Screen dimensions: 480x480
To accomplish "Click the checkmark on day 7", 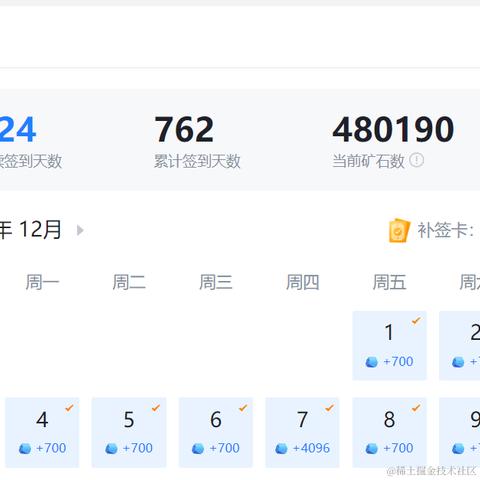I will pos(329,408).
